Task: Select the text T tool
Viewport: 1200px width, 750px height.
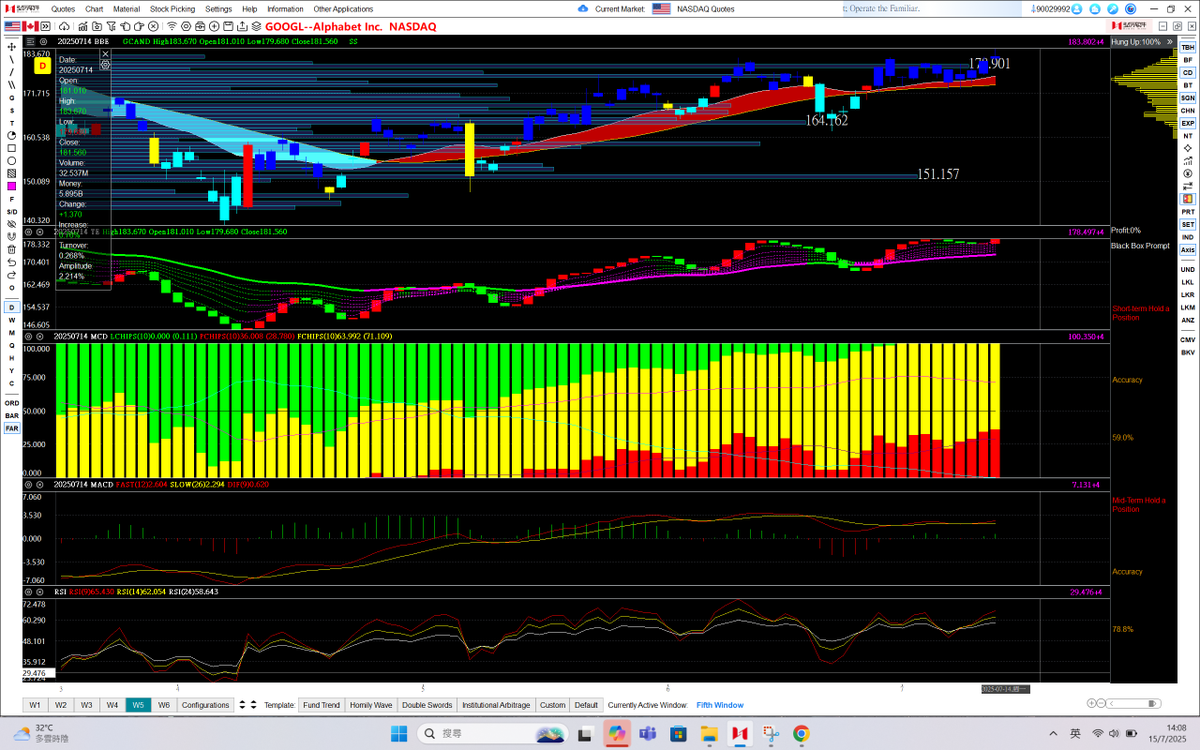Action: click(x=11, y=121)
